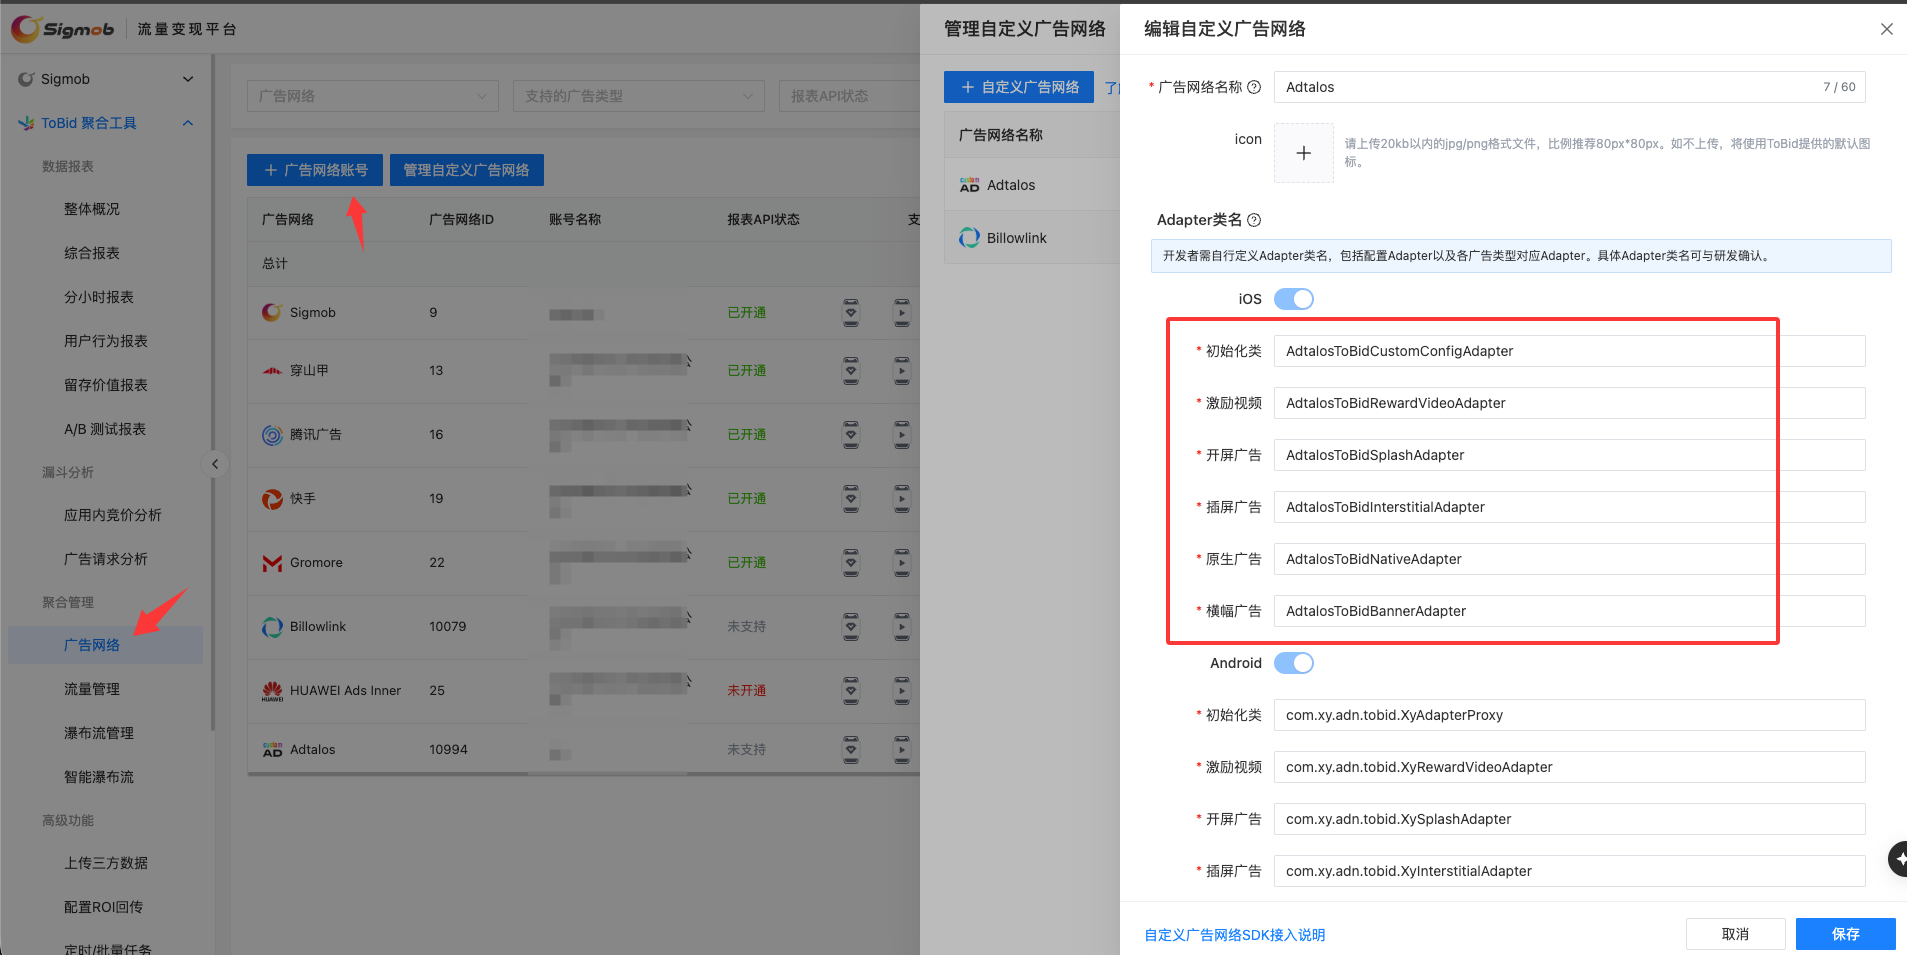Expand the Sigmob sidebar section chevron
Screen dimensions: 1907x955
pos(188,79)
